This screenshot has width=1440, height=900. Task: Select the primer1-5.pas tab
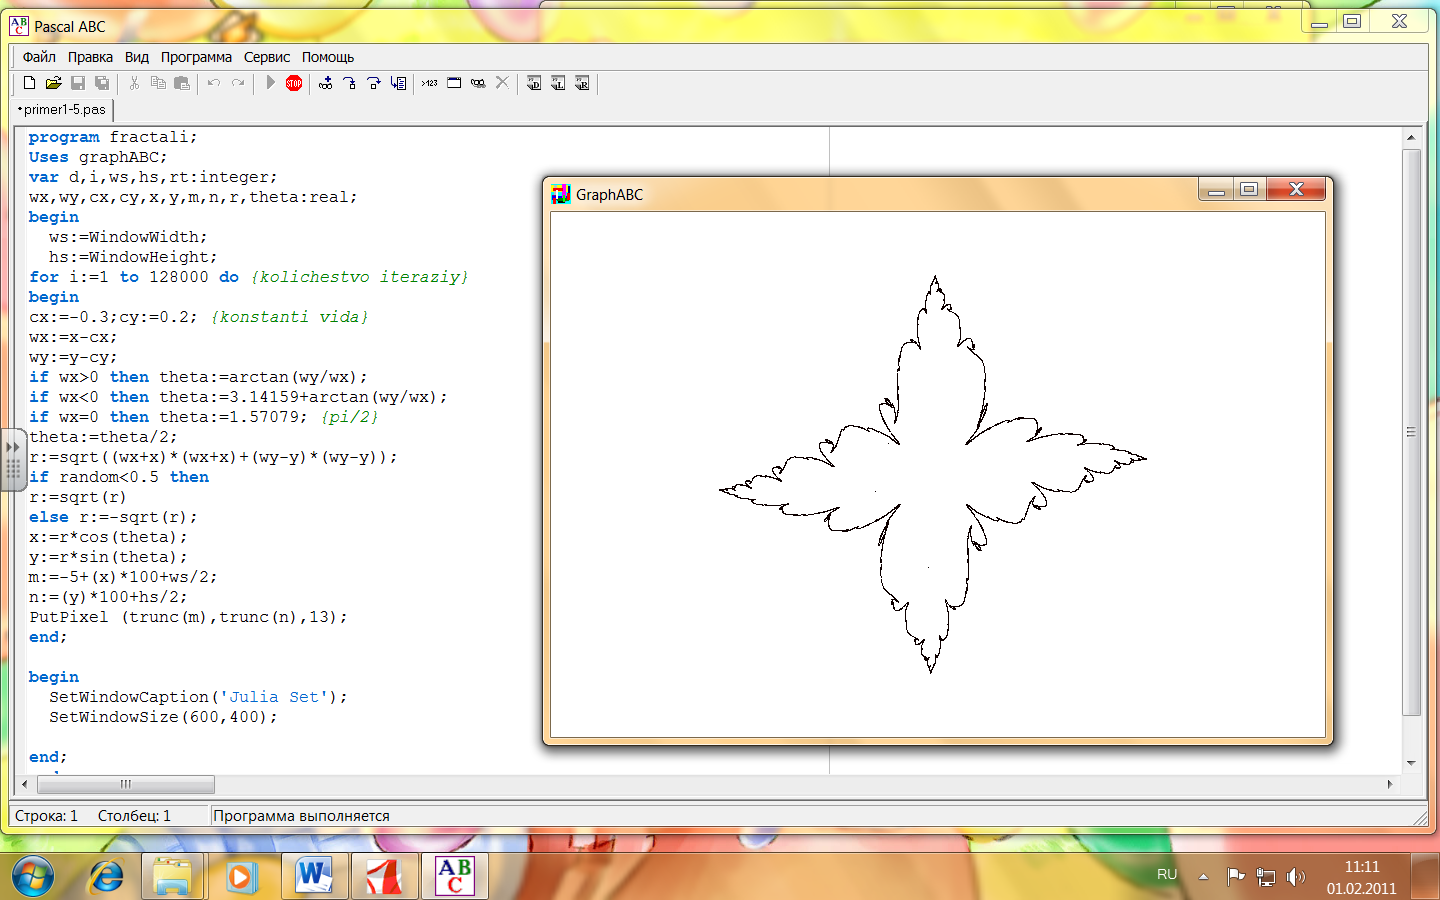(63, 109)
